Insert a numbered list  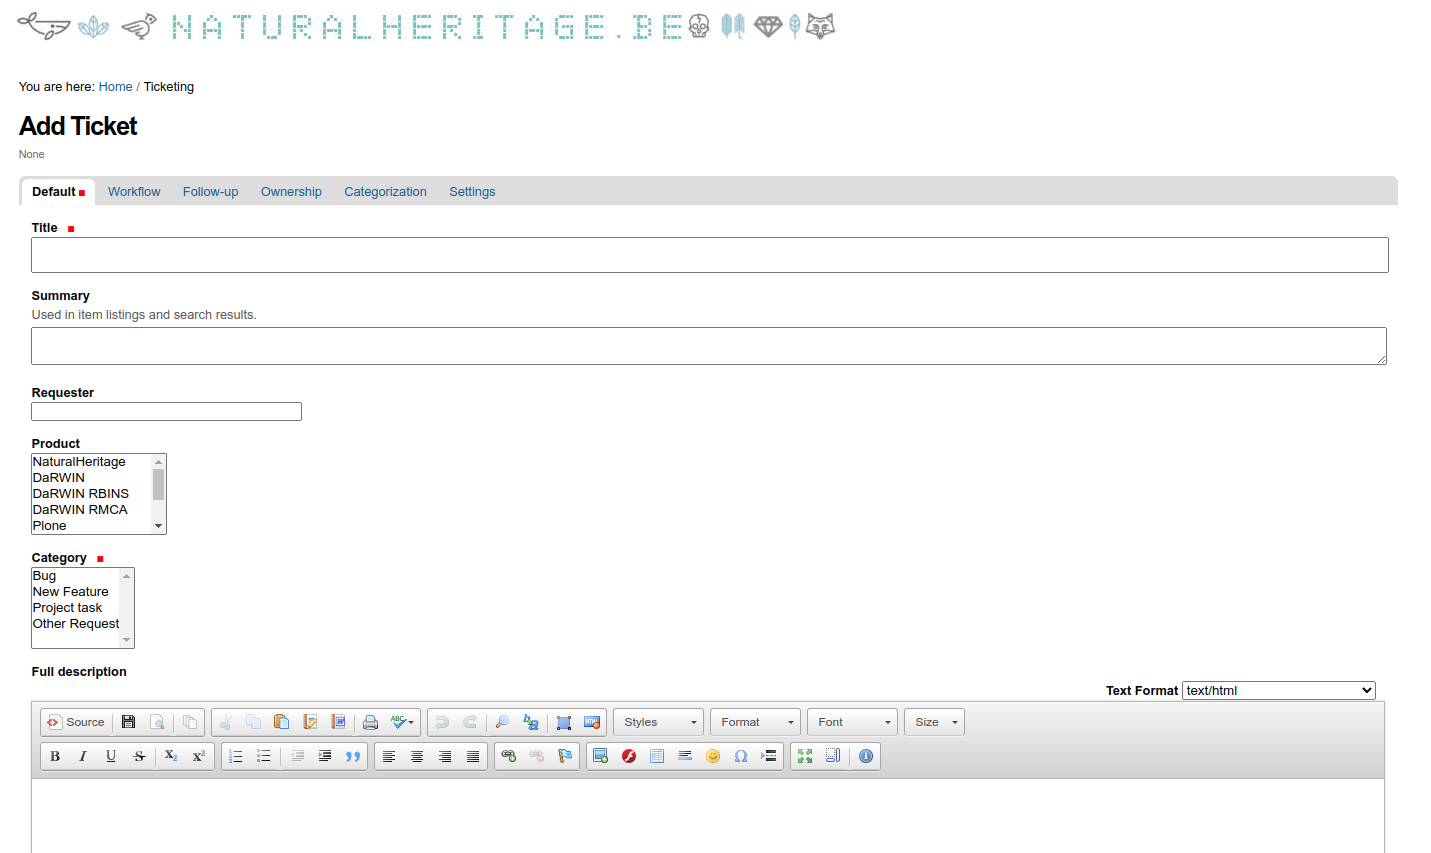click(236, 756)
